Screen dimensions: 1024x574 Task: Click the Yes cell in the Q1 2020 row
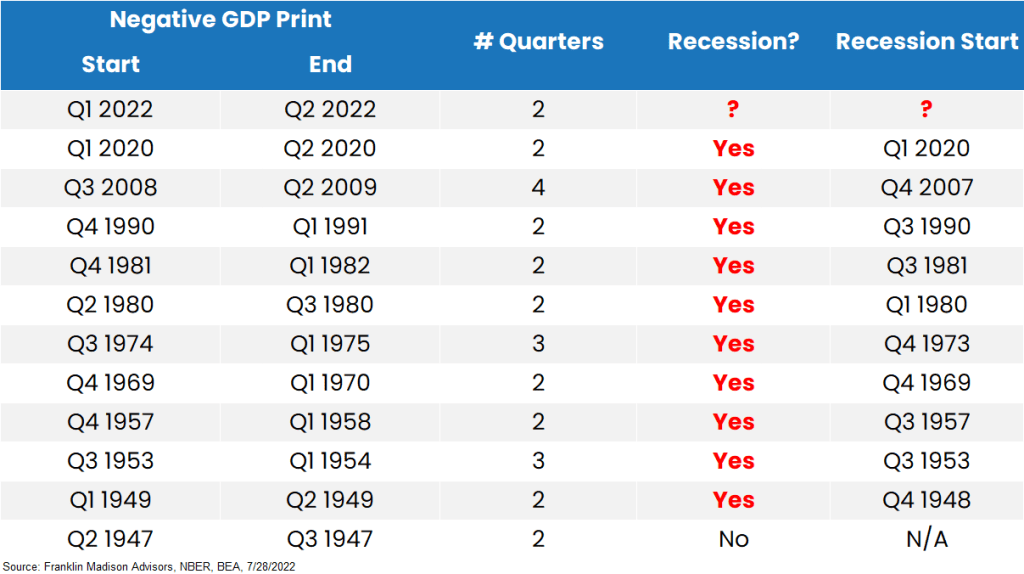click(x=733, y=148)
